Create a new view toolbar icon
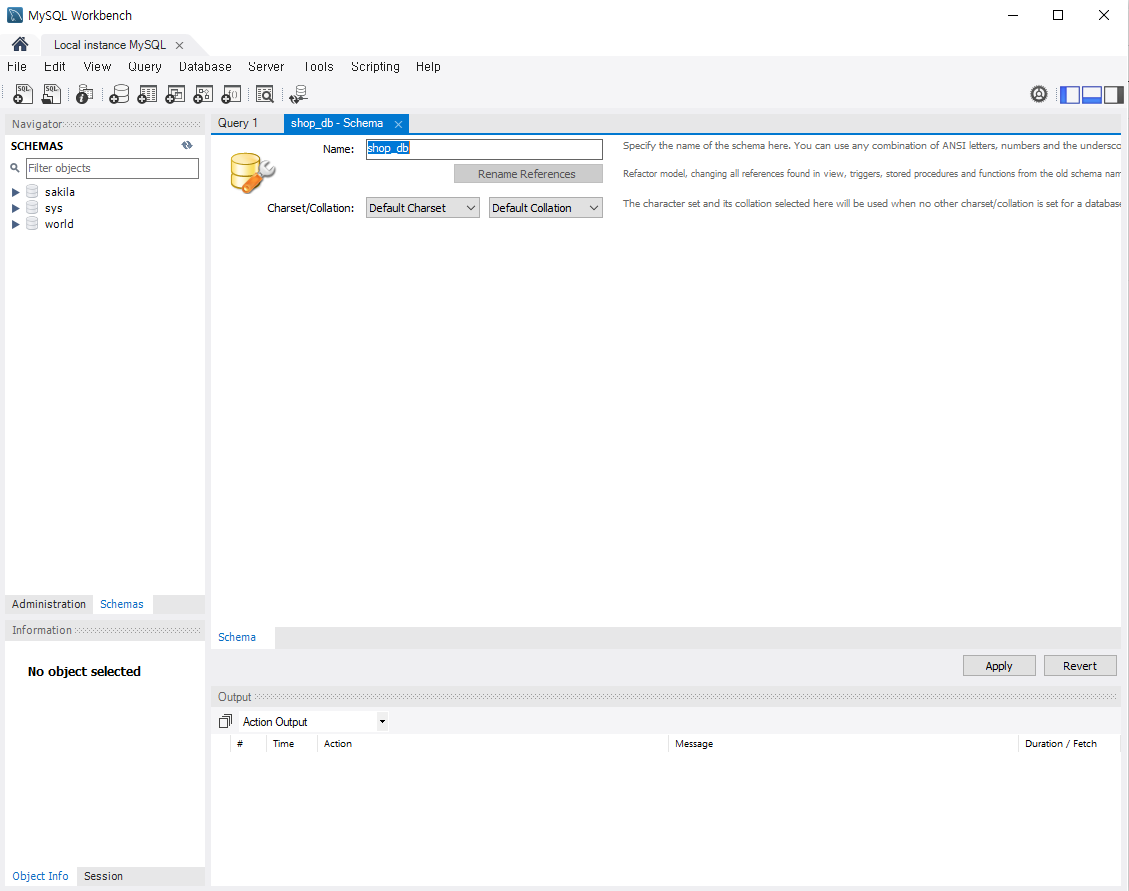The height and width of the screenshot is (891, 1129). click(175, 94)
